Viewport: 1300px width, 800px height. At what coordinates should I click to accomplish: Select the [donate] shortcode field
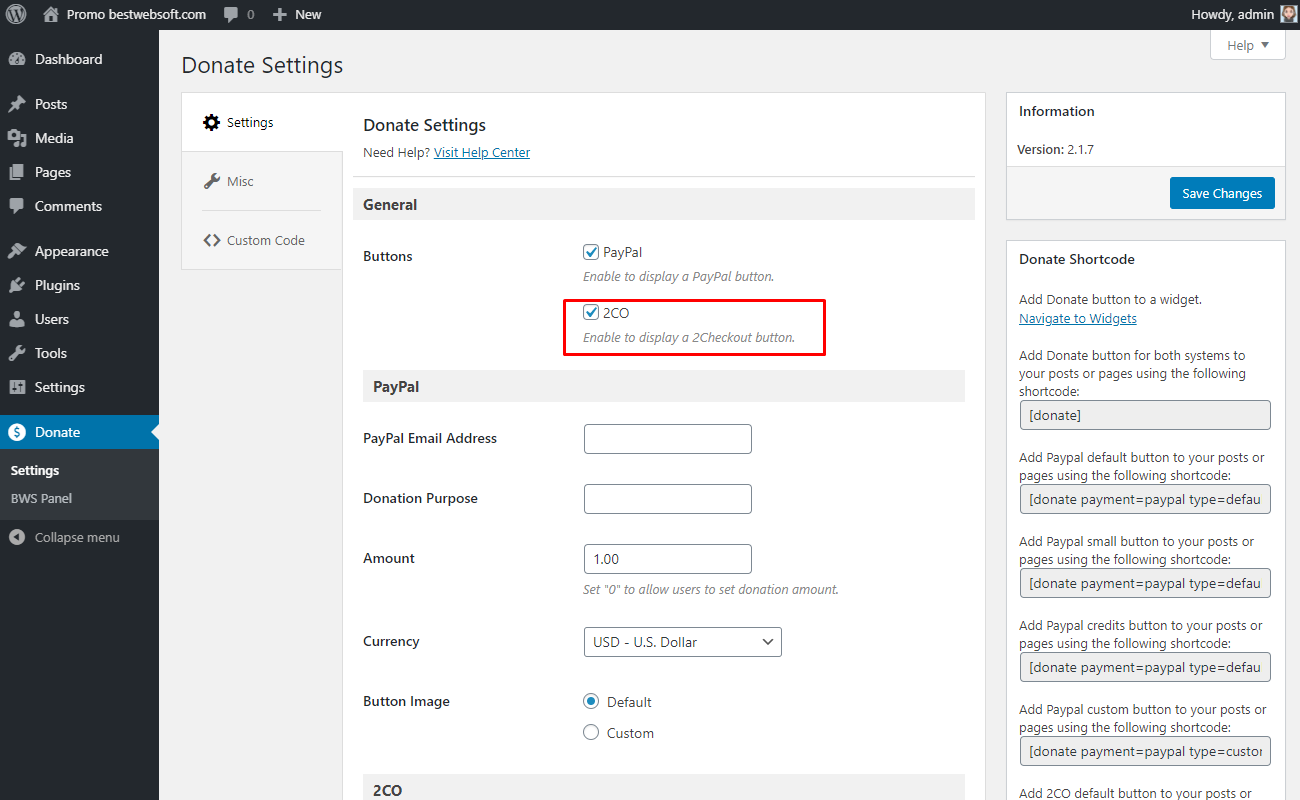(x=1145, y=415)
